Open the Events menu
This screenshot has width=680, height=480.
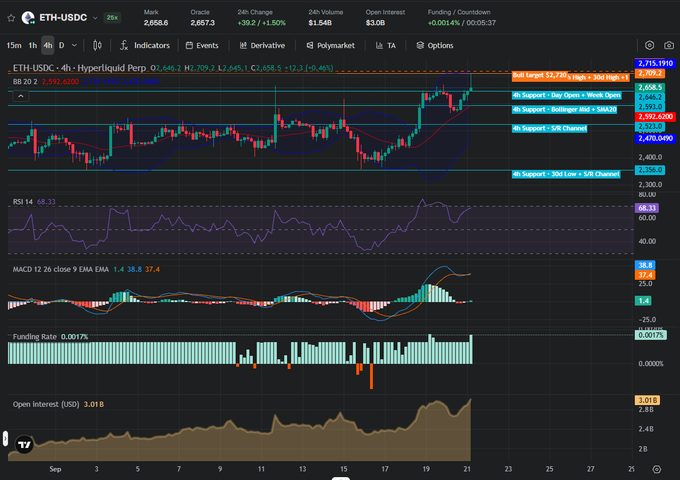[202, 46]
